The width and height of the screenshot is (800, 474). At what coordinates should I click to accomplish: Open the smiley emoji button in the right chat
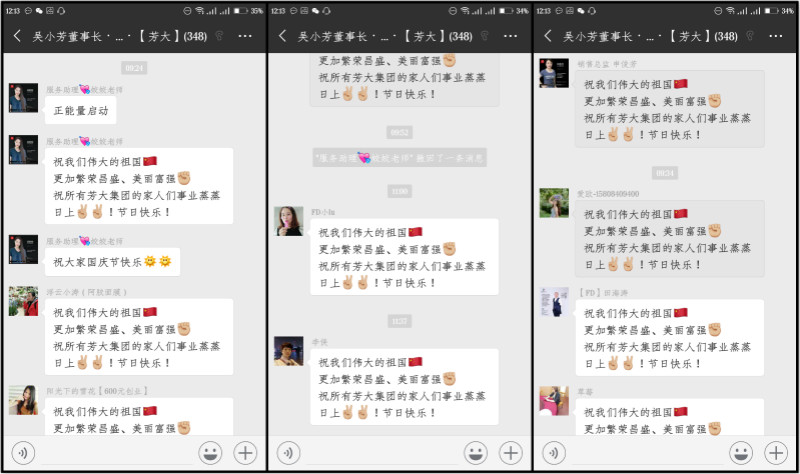[743, 452]
